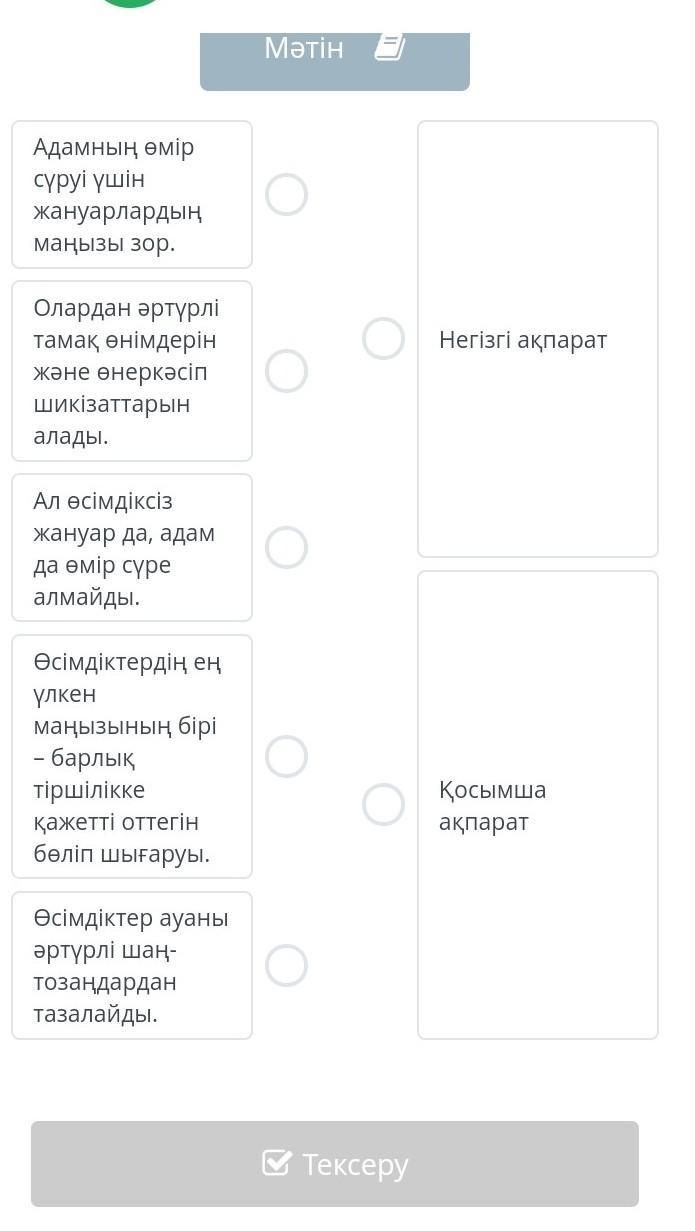
Task: Click the Мәтін label text
Action: click(x=304, y=47)
